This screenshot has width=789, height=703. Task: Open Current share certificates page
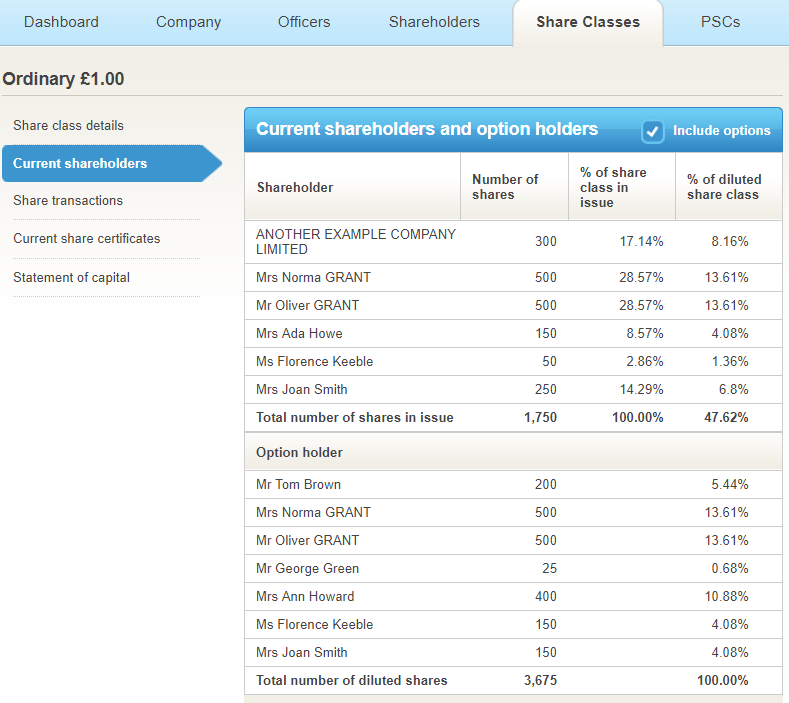[x=86, y=239]
